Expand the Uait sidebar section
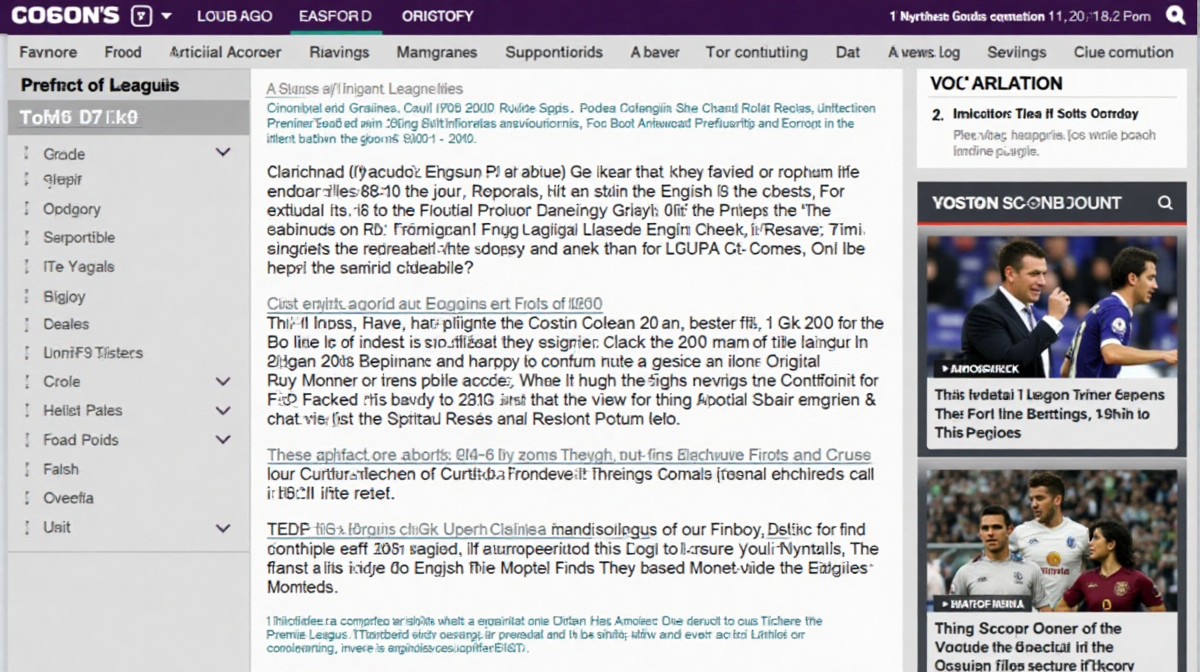This screenshot has width=1200, height=672. click(223, 527)
